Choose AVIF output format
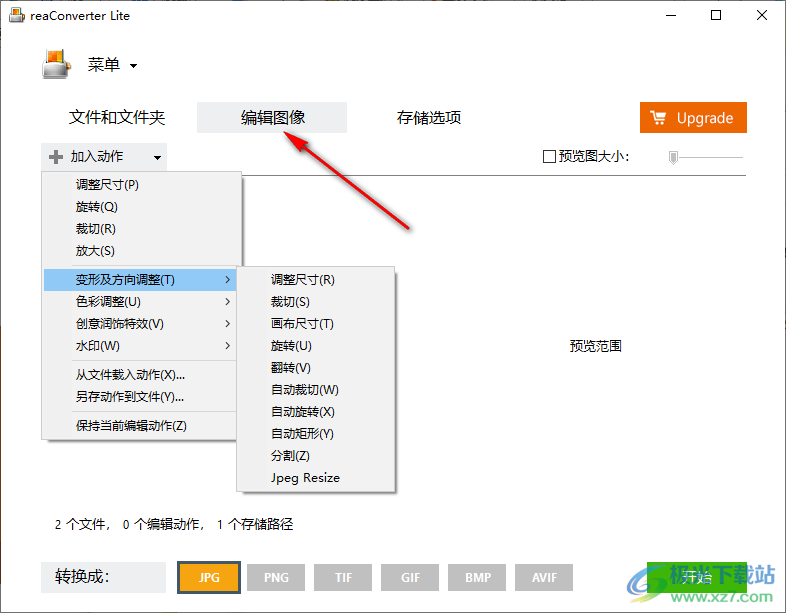The width and height of the screenshot is (786, 613). tap(544, 577)
